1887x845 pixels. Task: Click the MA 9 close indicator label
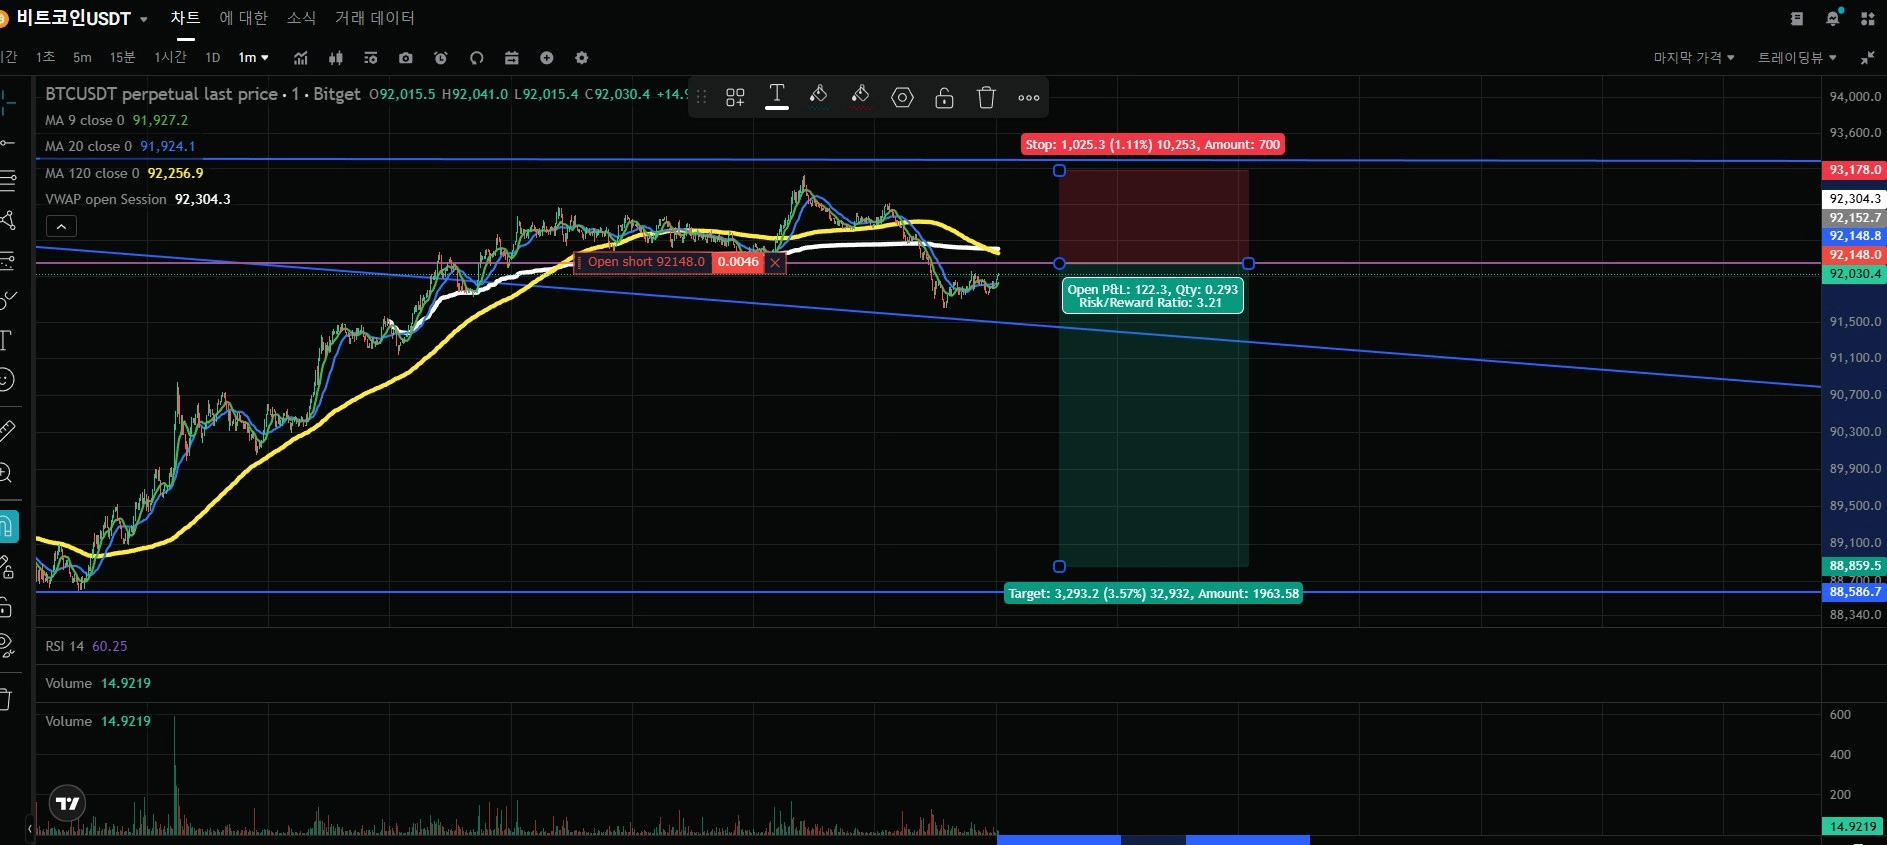click(85, 120)
